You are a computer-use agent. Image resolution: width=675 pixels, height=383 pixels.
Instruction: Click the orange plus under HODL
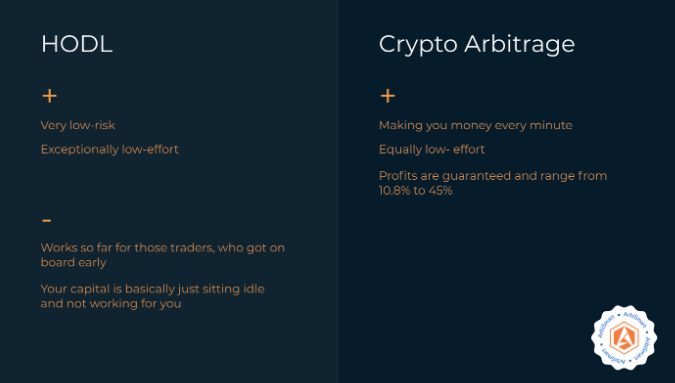(x=50, y=96)
